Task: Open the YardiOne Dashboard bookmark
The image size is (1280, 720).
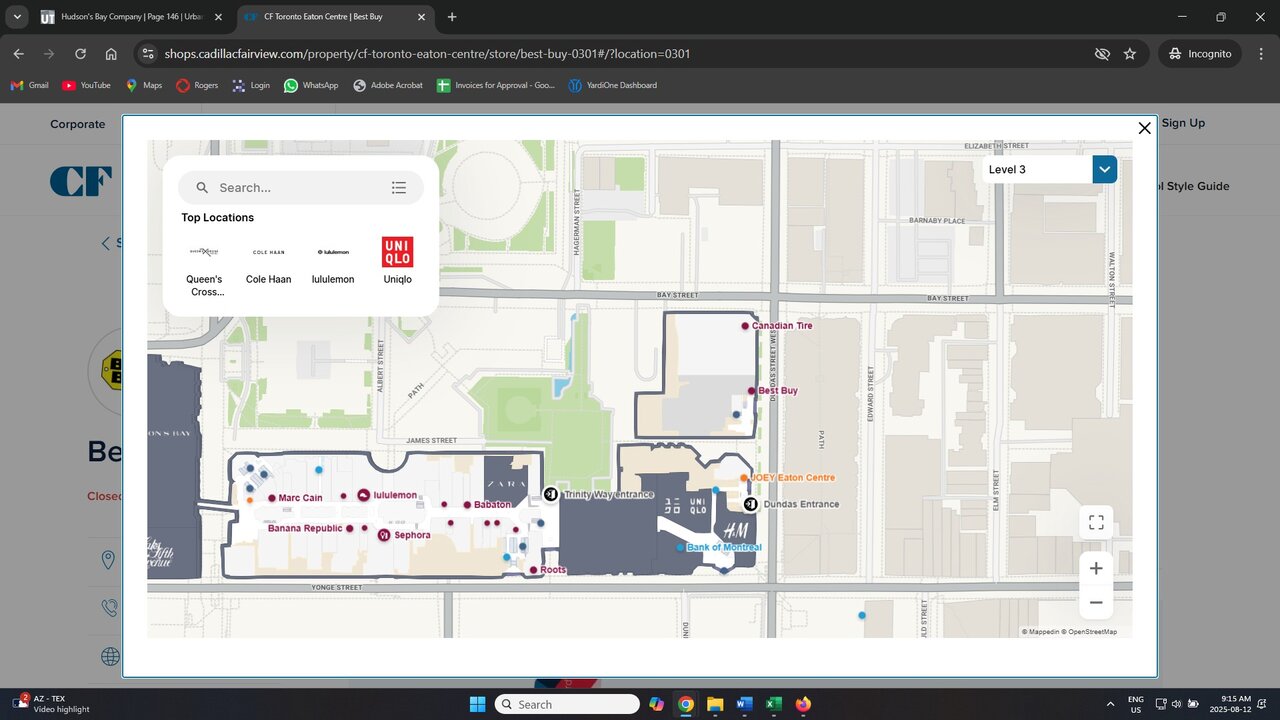Action: click(612, 86)
